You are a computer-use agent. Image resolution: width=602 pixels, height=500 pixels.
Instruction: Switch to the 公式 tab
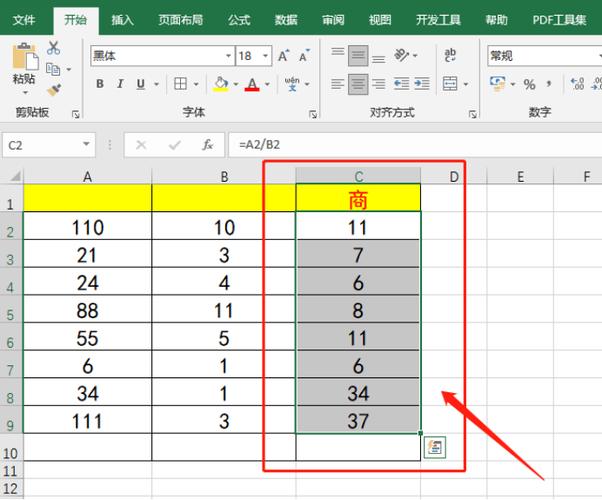(239, 20)
